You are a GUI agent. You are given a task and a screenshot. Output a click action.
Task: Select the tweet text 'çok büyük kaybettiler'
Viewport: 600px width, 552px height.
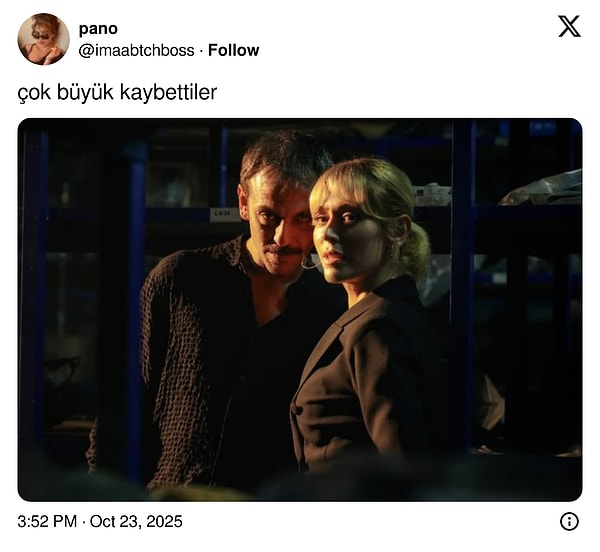(x=117, y=93)
